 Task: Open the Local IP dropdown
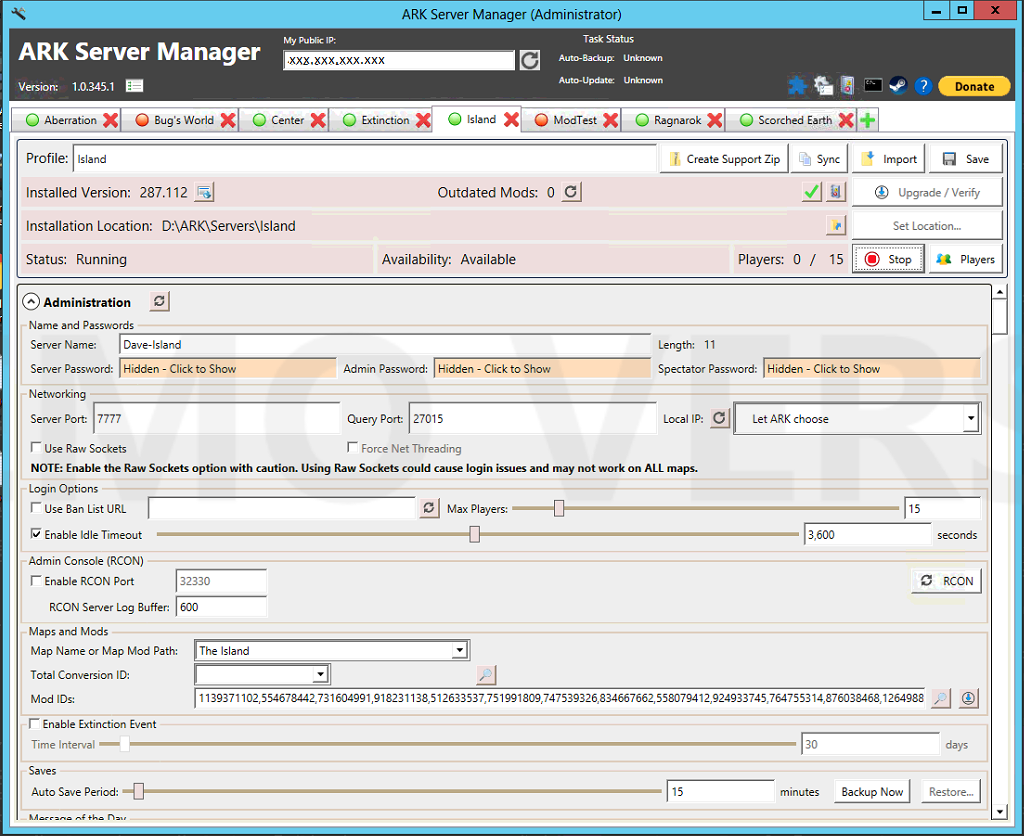coord(971,418)
